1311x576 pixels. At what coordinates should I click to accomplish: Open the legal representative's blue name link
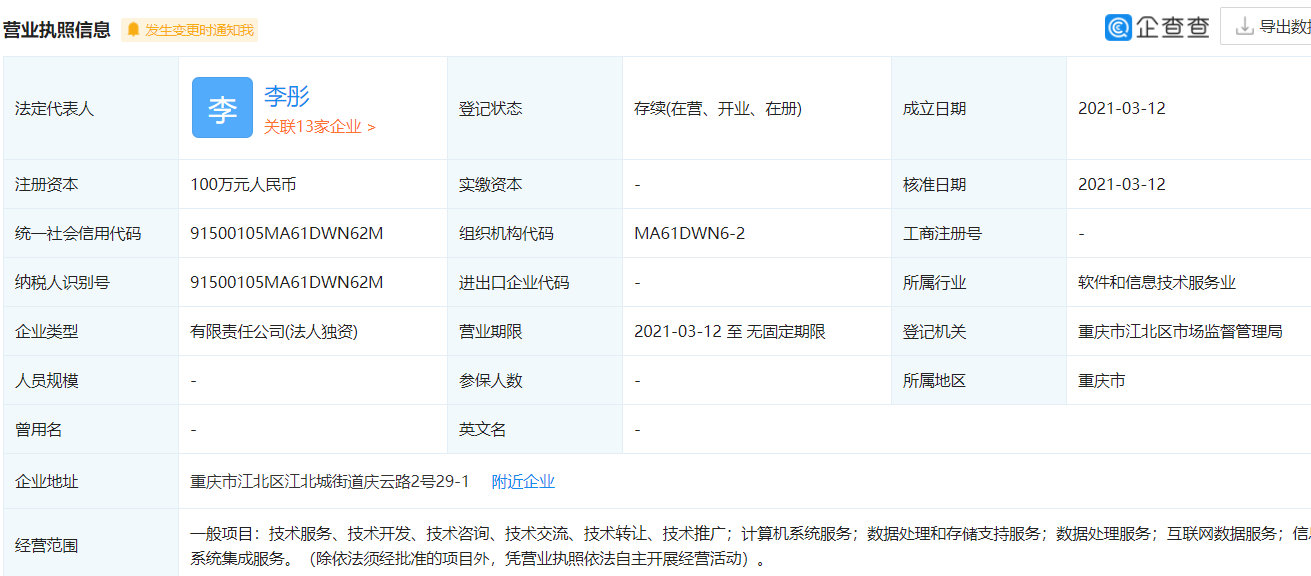coord(287,96)
